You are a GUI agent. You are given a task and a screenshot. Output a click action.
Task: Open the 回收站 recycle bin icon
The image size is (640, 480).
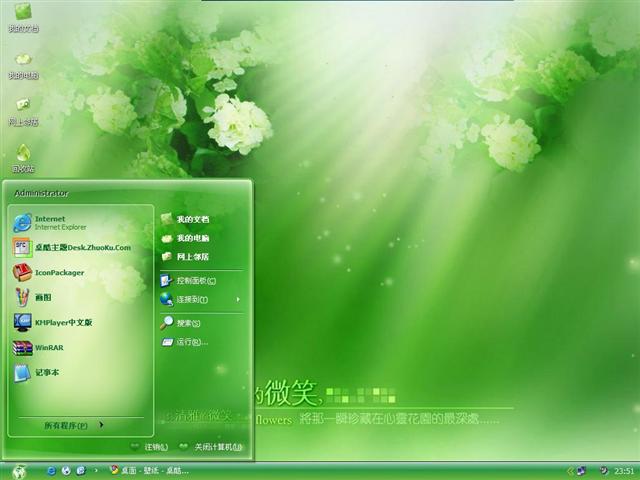click(23, 158)
